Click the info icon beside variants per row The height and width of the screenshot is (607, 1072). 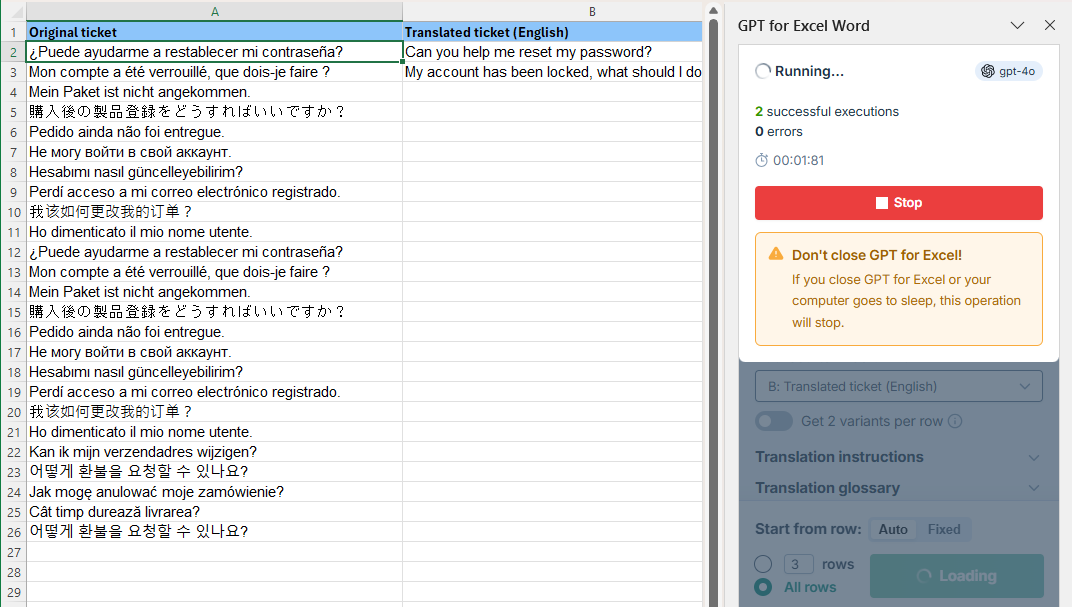(x=955, y=421)
